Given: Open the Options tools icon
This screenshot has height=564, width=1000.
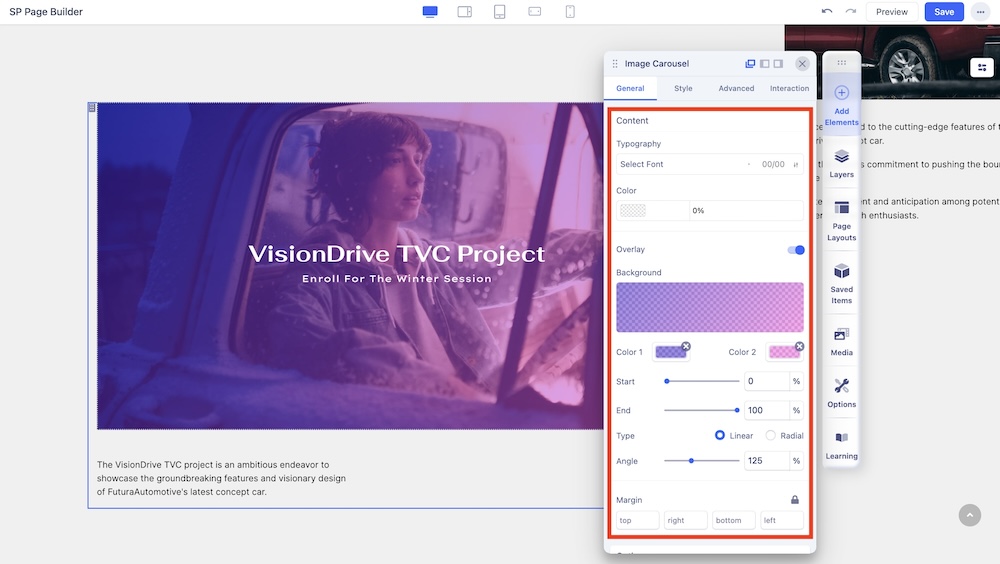Looking at the screenshot, I should (x=841, y=392).
